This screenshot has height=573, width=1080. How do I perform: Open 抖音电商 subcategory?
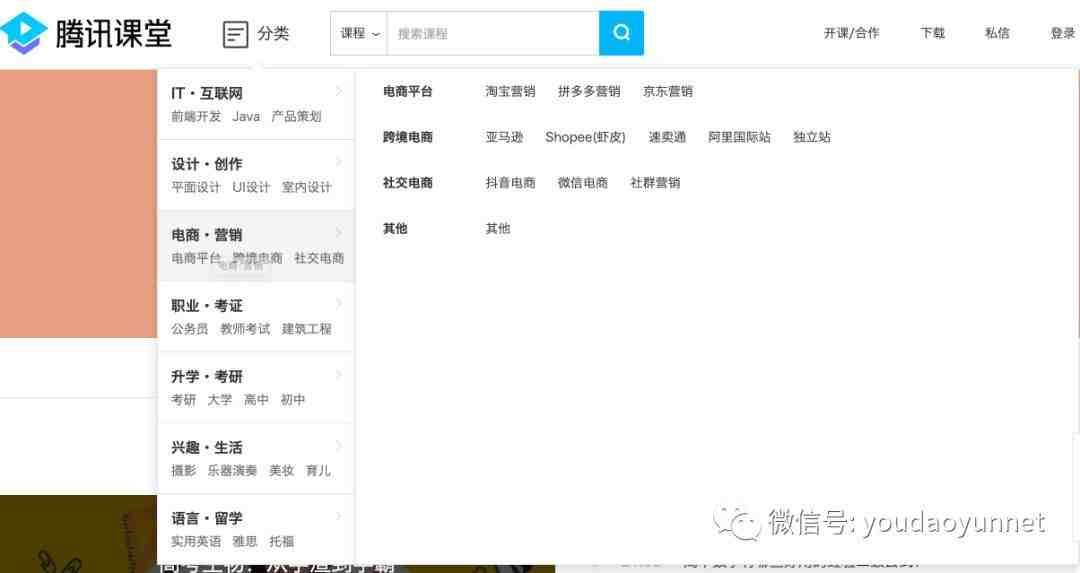click(510, 183)
